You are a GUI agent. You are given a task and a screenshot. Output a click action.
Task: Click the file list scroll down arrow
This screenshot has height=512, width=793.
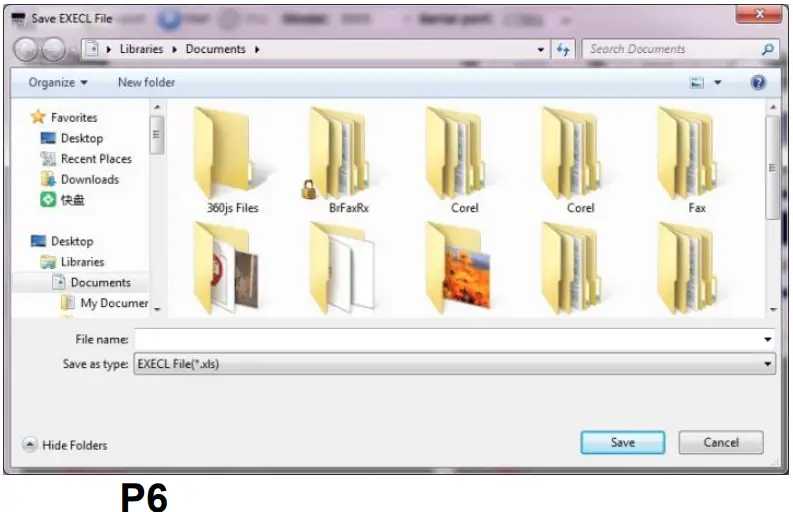(772, 309)
